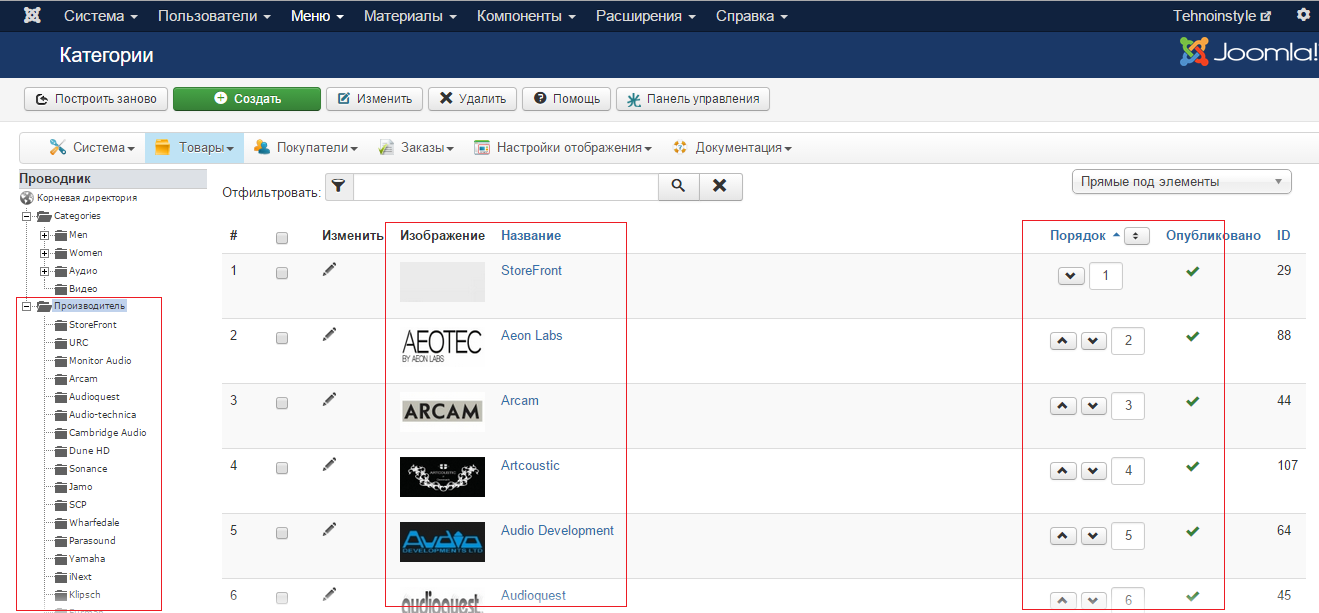Open Меню top menu
This screenshot has height=613, width=1319.
[317, 16]
